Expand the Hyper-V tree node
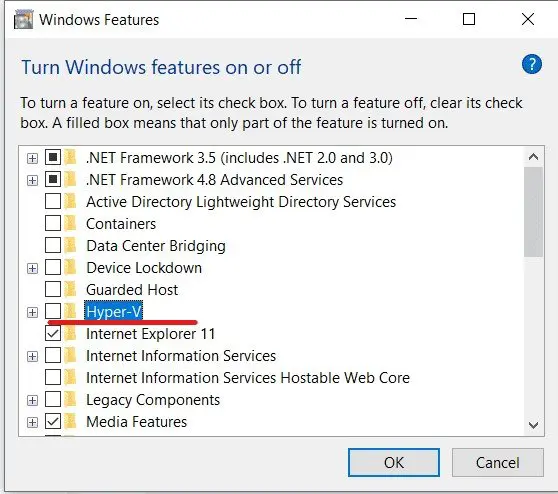This screenshot has height=494, width=558. click(x=32, y=312)
